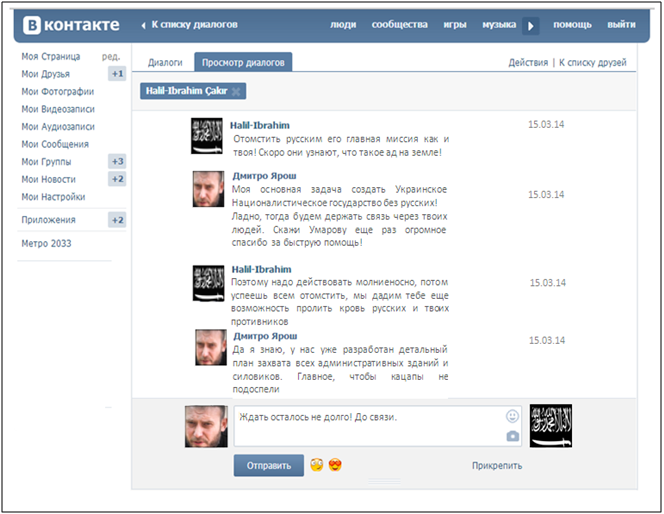Image resolution: width=664 pixels, height=514 pixels.
Task: Click the flag avatar beside the input
Action: coord(550,426)
